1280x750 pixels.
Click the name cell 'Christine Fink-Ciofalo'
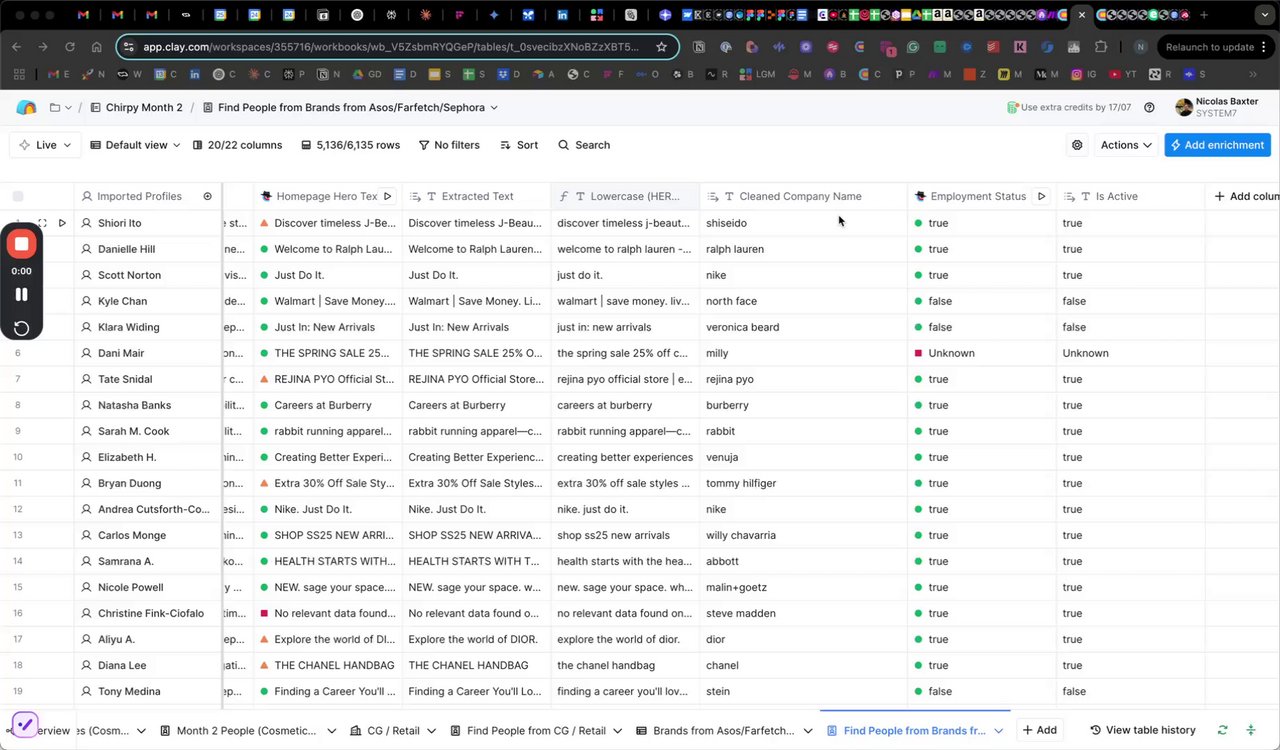148,613
